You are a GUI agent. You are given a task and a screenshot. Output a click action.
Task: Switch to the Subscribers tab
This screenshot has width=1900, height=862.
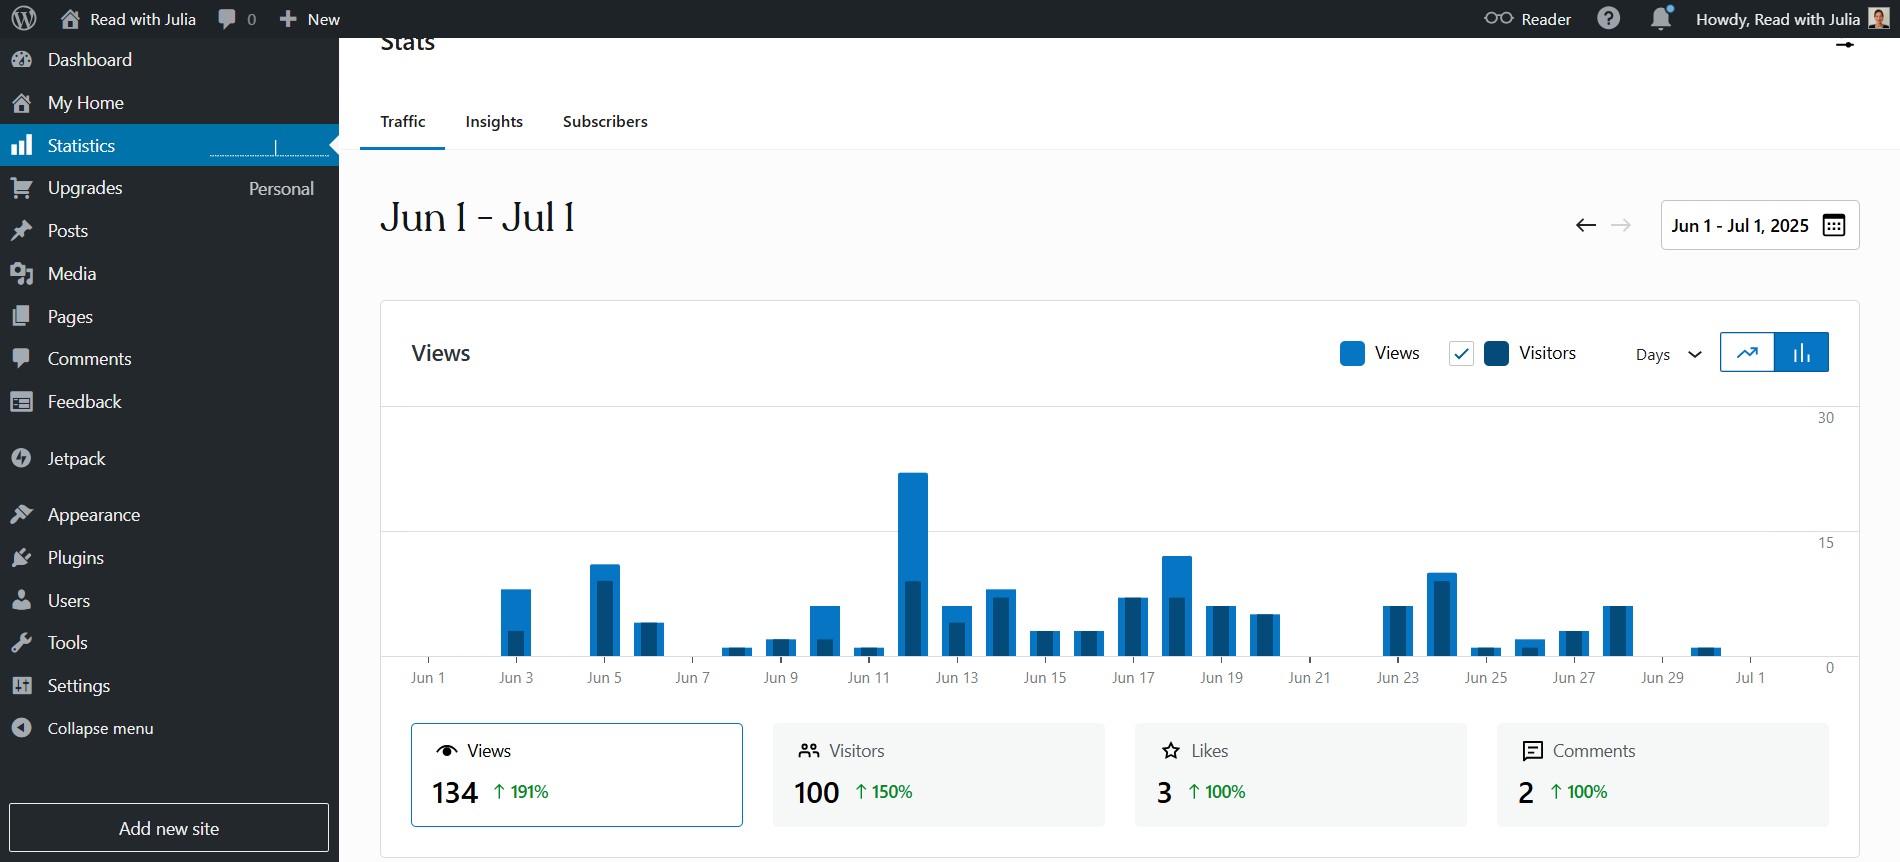pos(605,121)
